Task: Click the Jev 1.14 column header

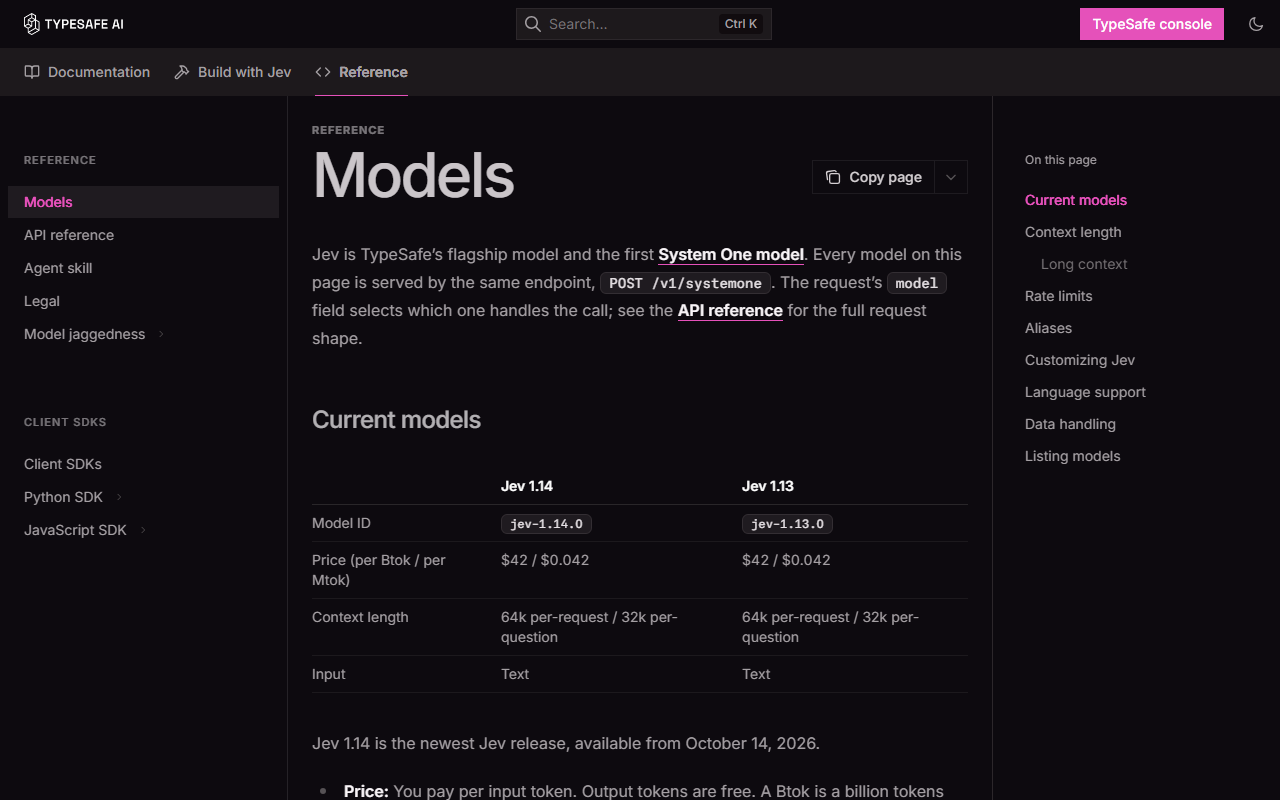Action: pyautogui.click(x=527, y=486)
